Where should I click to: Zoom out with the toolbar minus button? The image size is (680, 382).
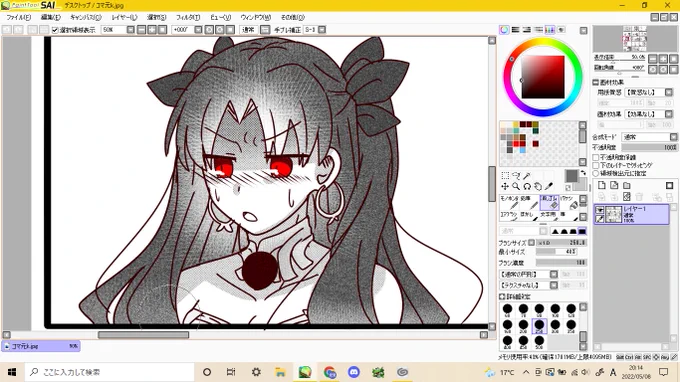(x=141, y=30)
